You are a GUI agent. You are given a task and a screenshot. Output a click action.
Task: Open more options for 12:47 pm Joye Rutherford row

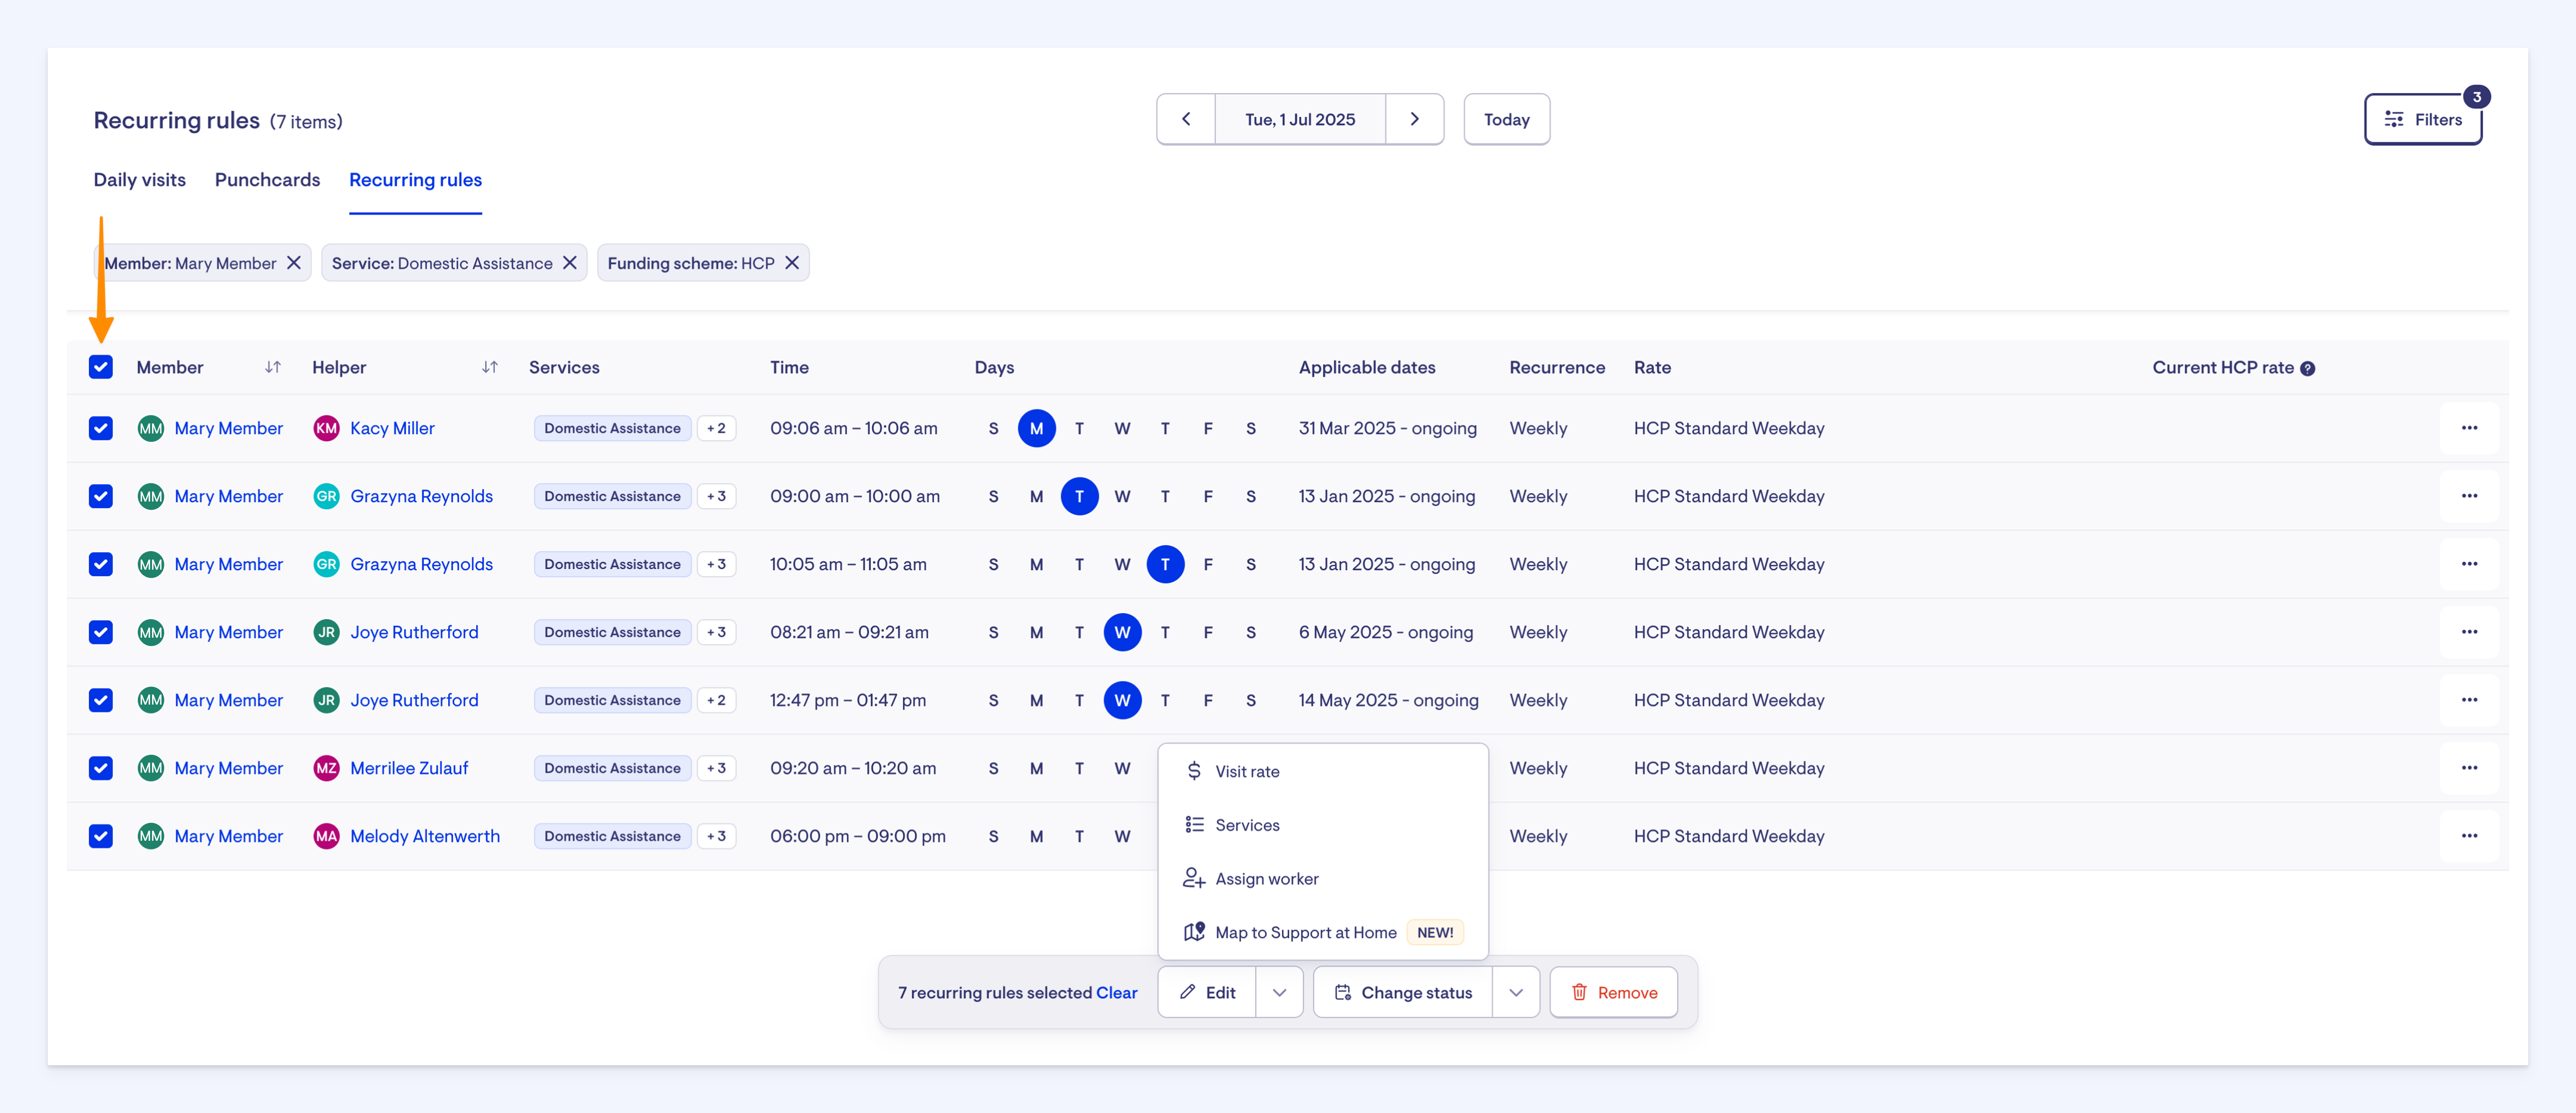coord(2469,700)
